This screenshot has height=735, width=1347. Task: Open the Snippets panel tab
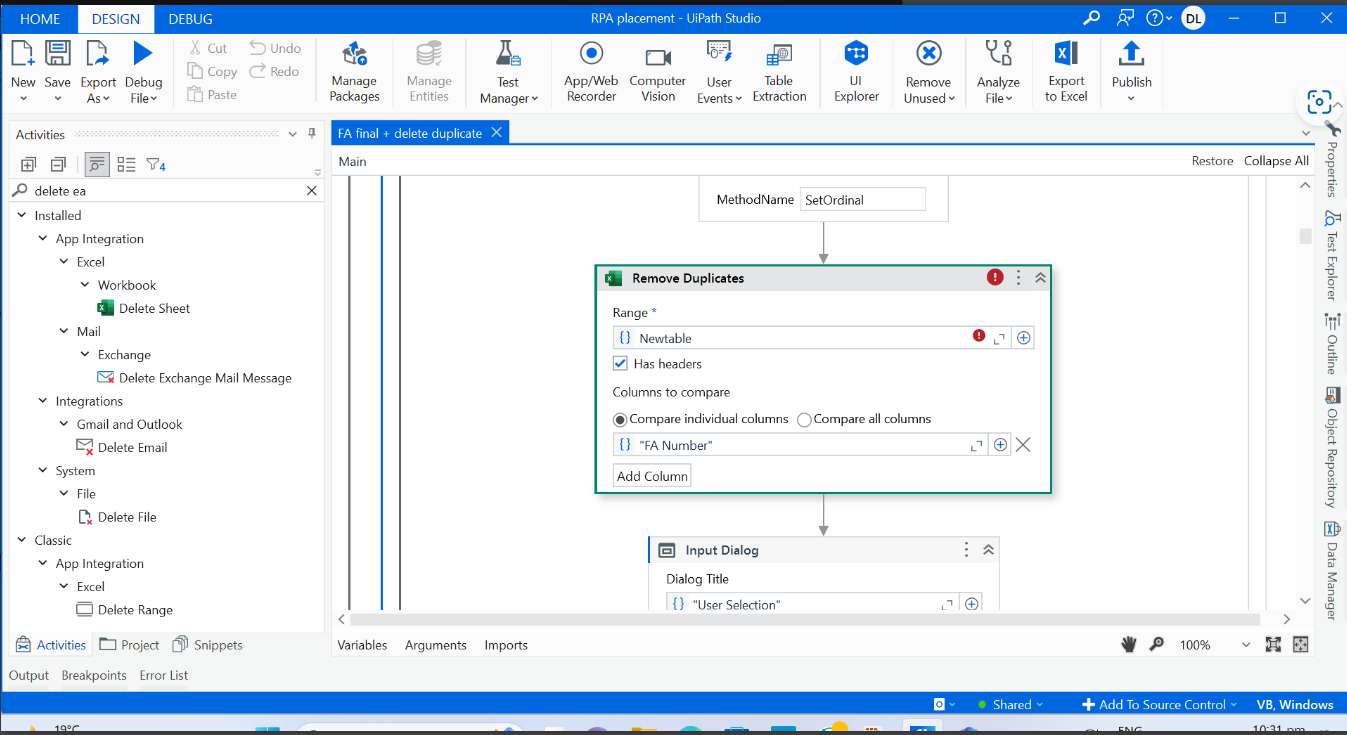tap(208, 645)
